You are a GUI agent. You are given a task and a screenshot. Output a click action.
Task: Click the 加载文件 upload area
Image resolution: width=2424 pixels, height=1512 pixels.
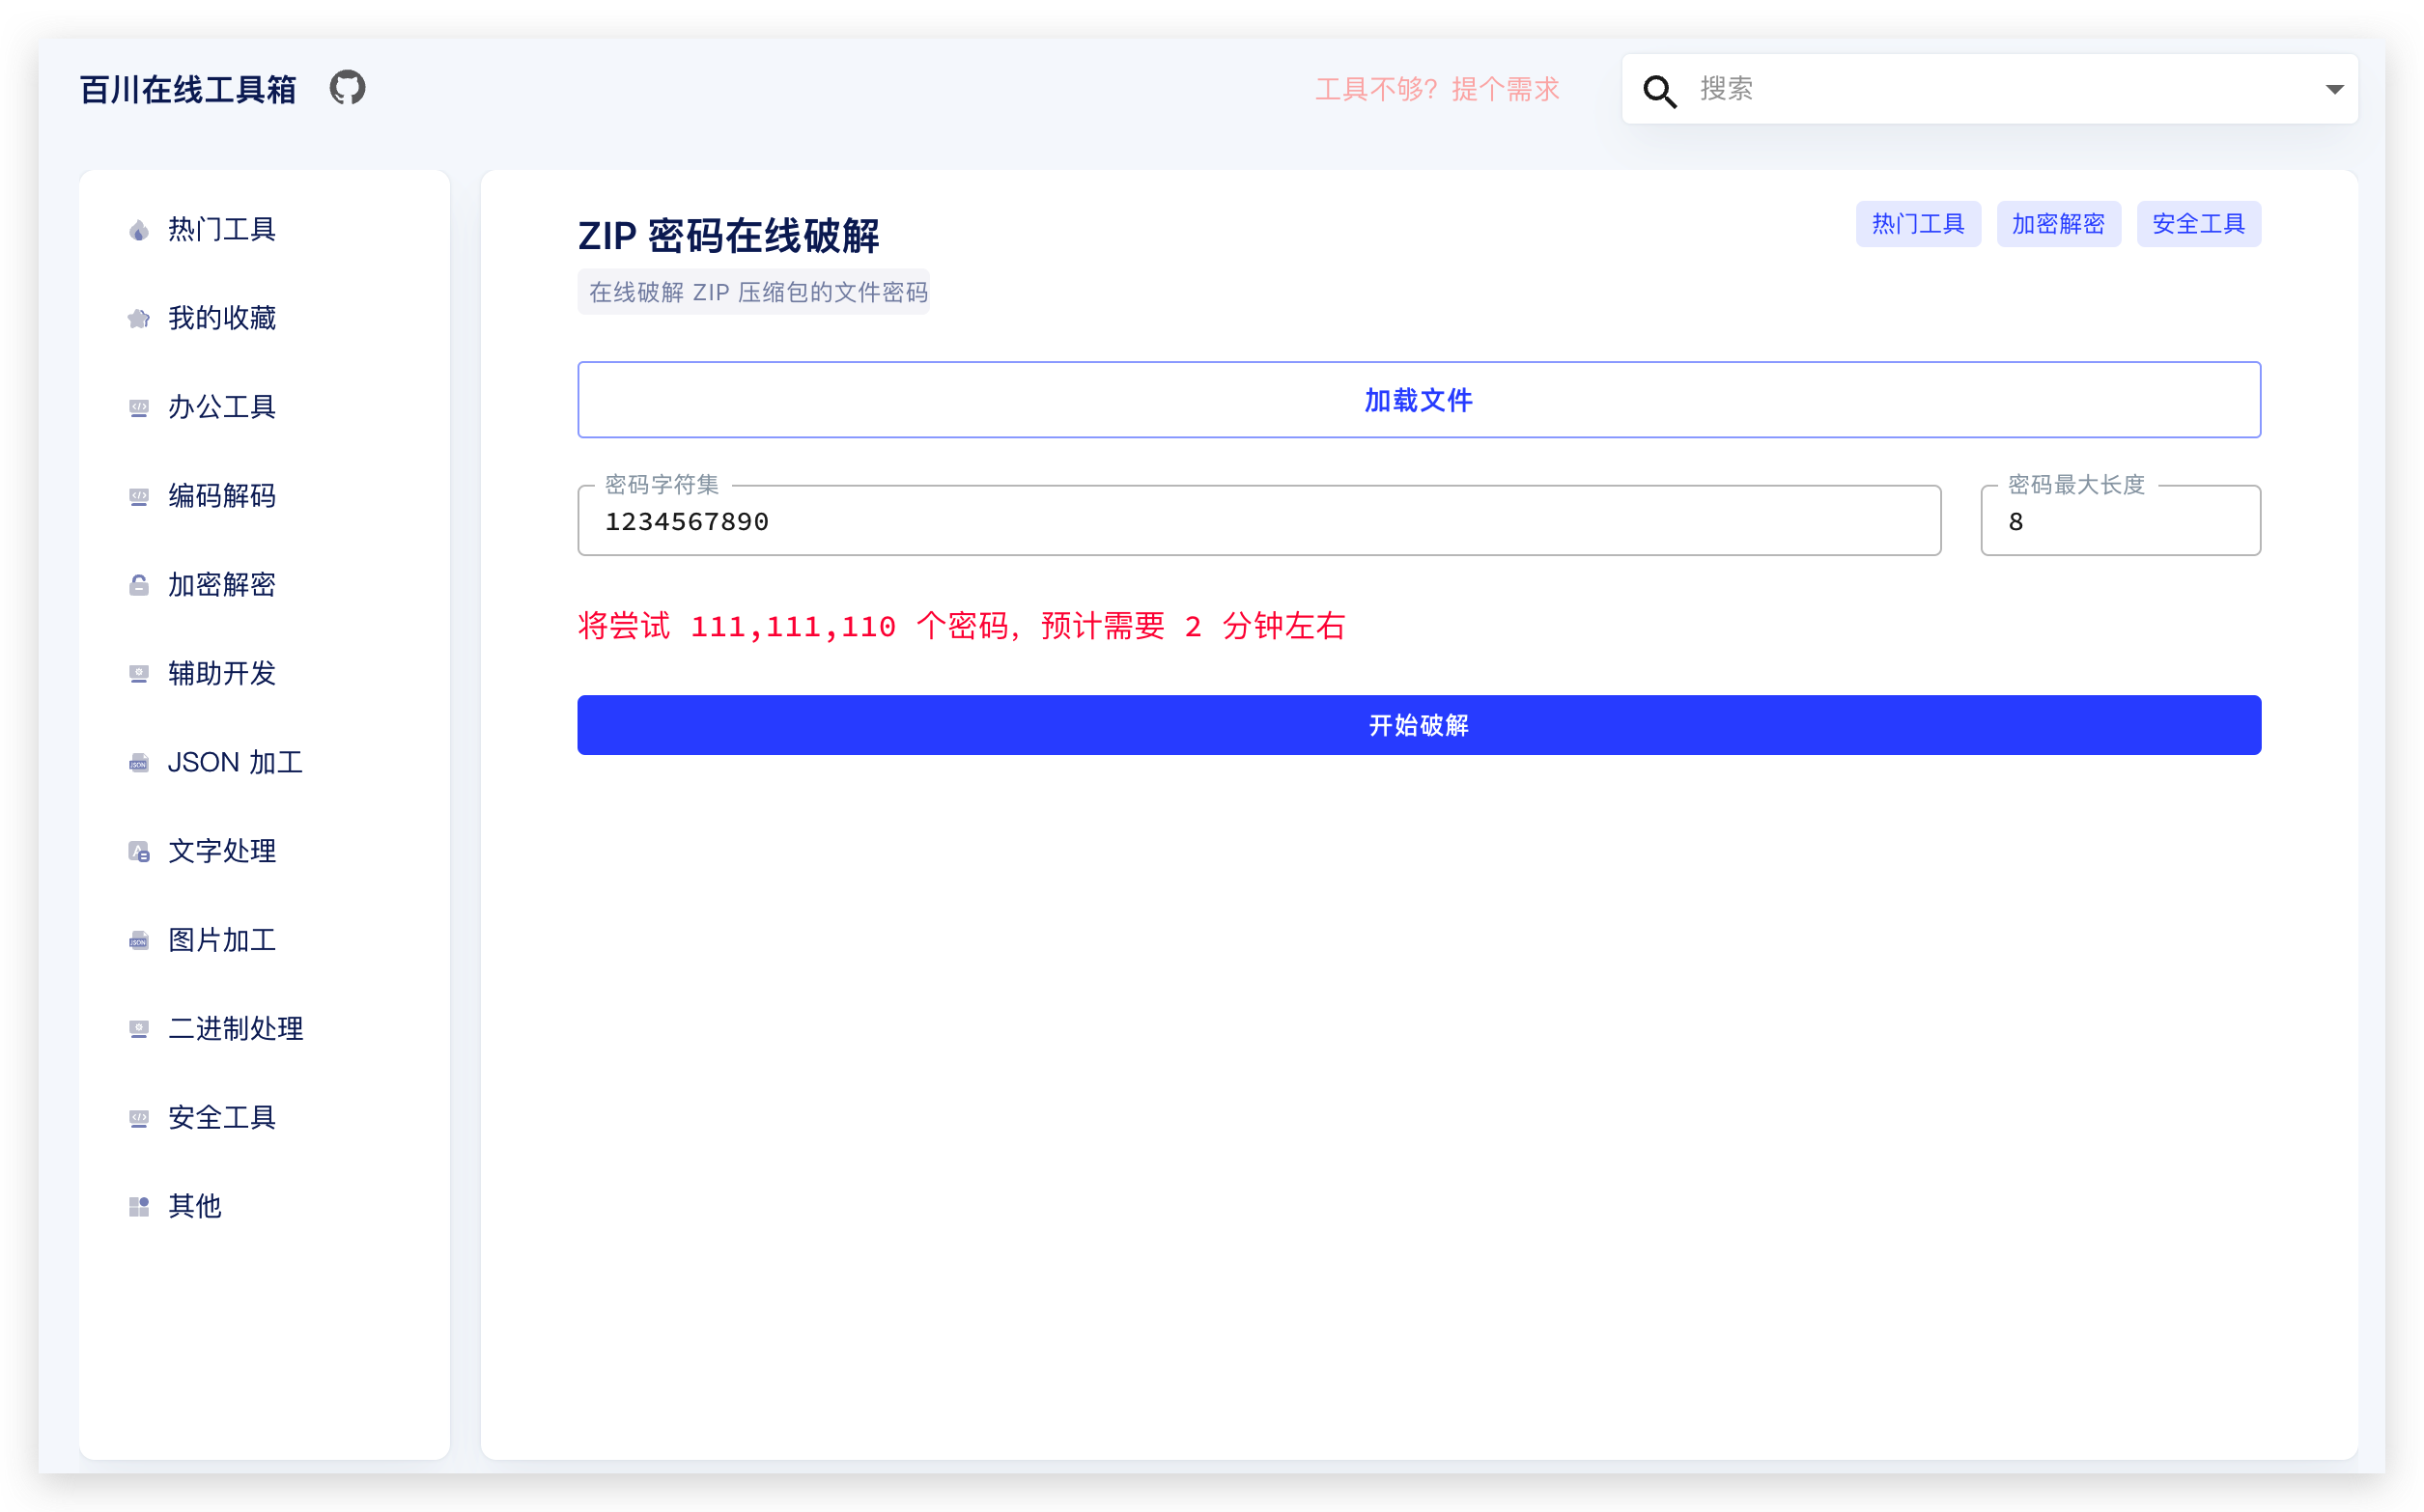pyautogui.click(x=1418, y=399)
